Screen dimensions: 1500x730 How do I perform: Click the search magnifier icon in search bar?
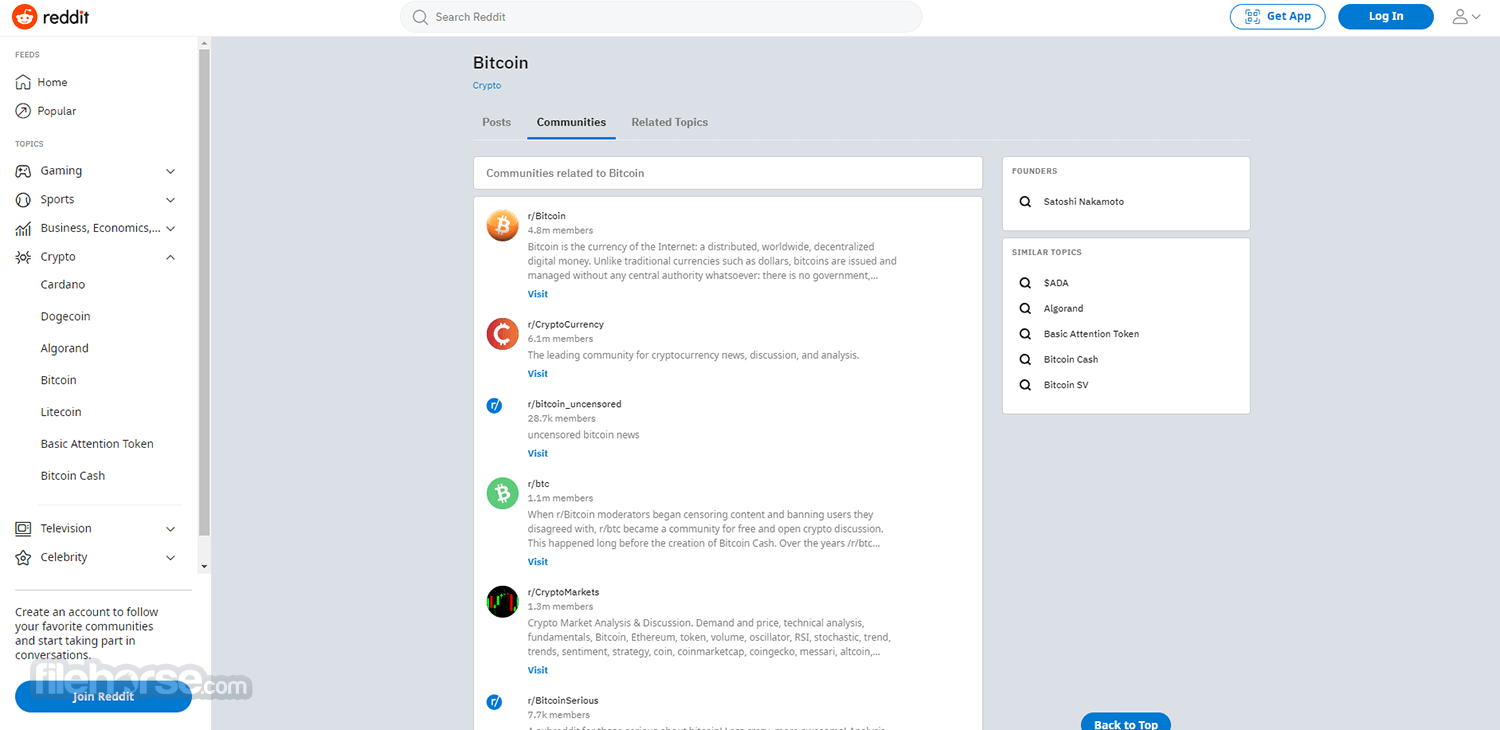(x=420, y=17)
